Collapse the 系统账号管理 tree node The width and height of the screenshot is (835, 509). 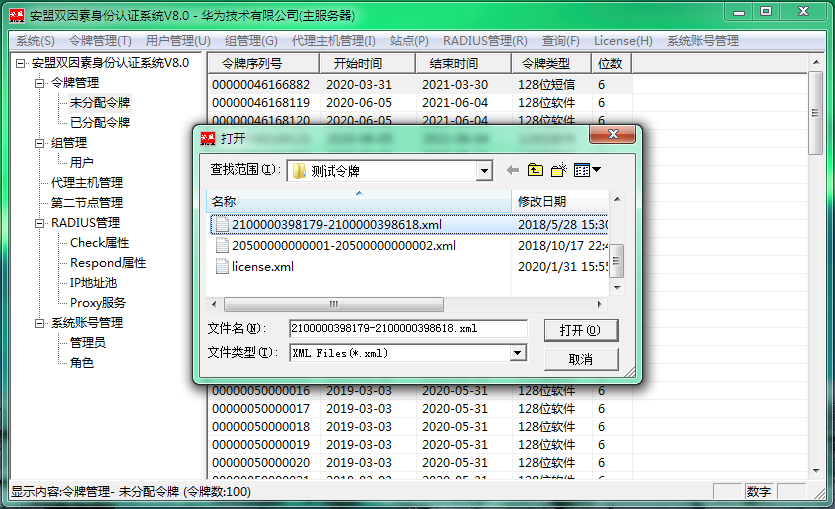pyautogui.click(x=39, y=323)
